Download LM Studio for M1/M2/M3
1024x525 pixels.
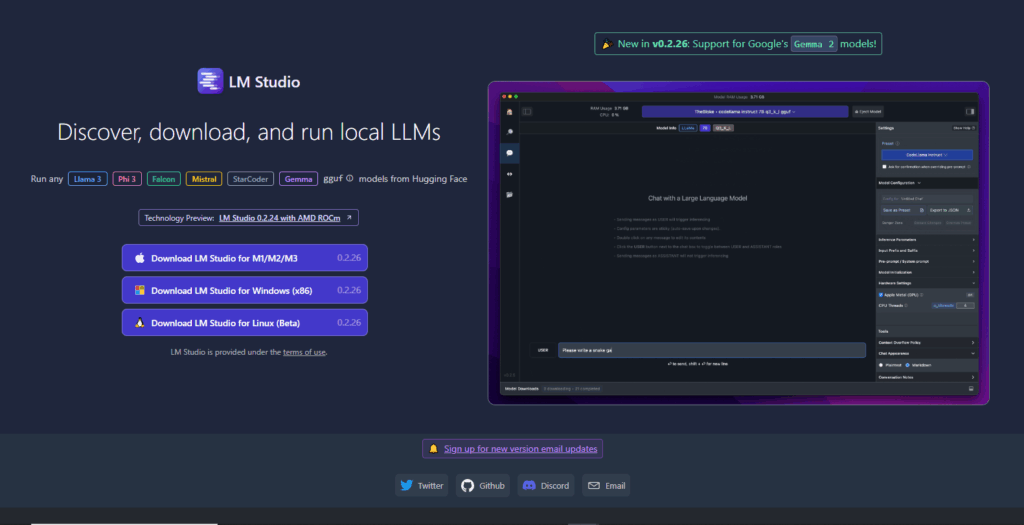click(x=245, y=258)
